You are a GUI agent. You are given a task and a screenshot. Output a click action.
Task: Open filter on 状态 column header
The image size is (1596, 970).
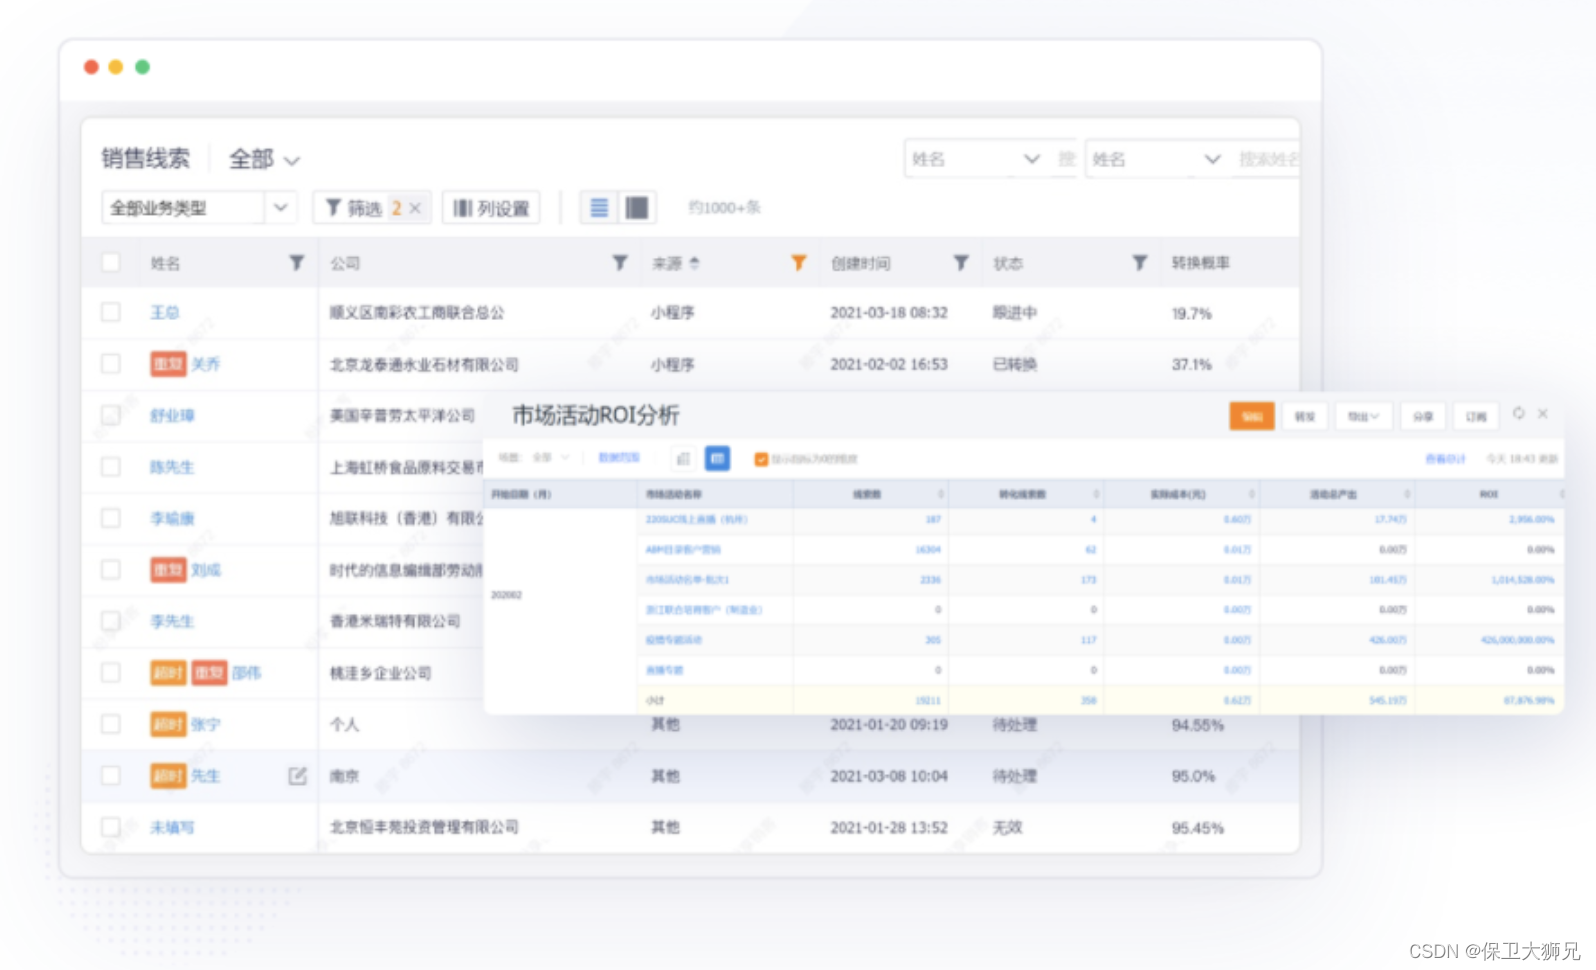(1139, 263)
